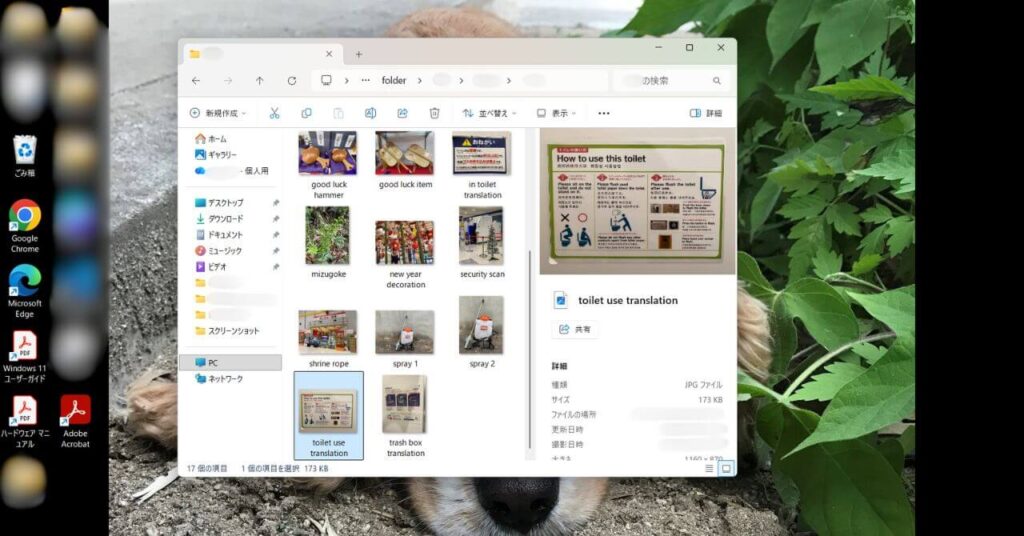Screen dimensions: 1024x536
Task: Click the Rename icon in toolbar
Action: click(x=370, y=113)
